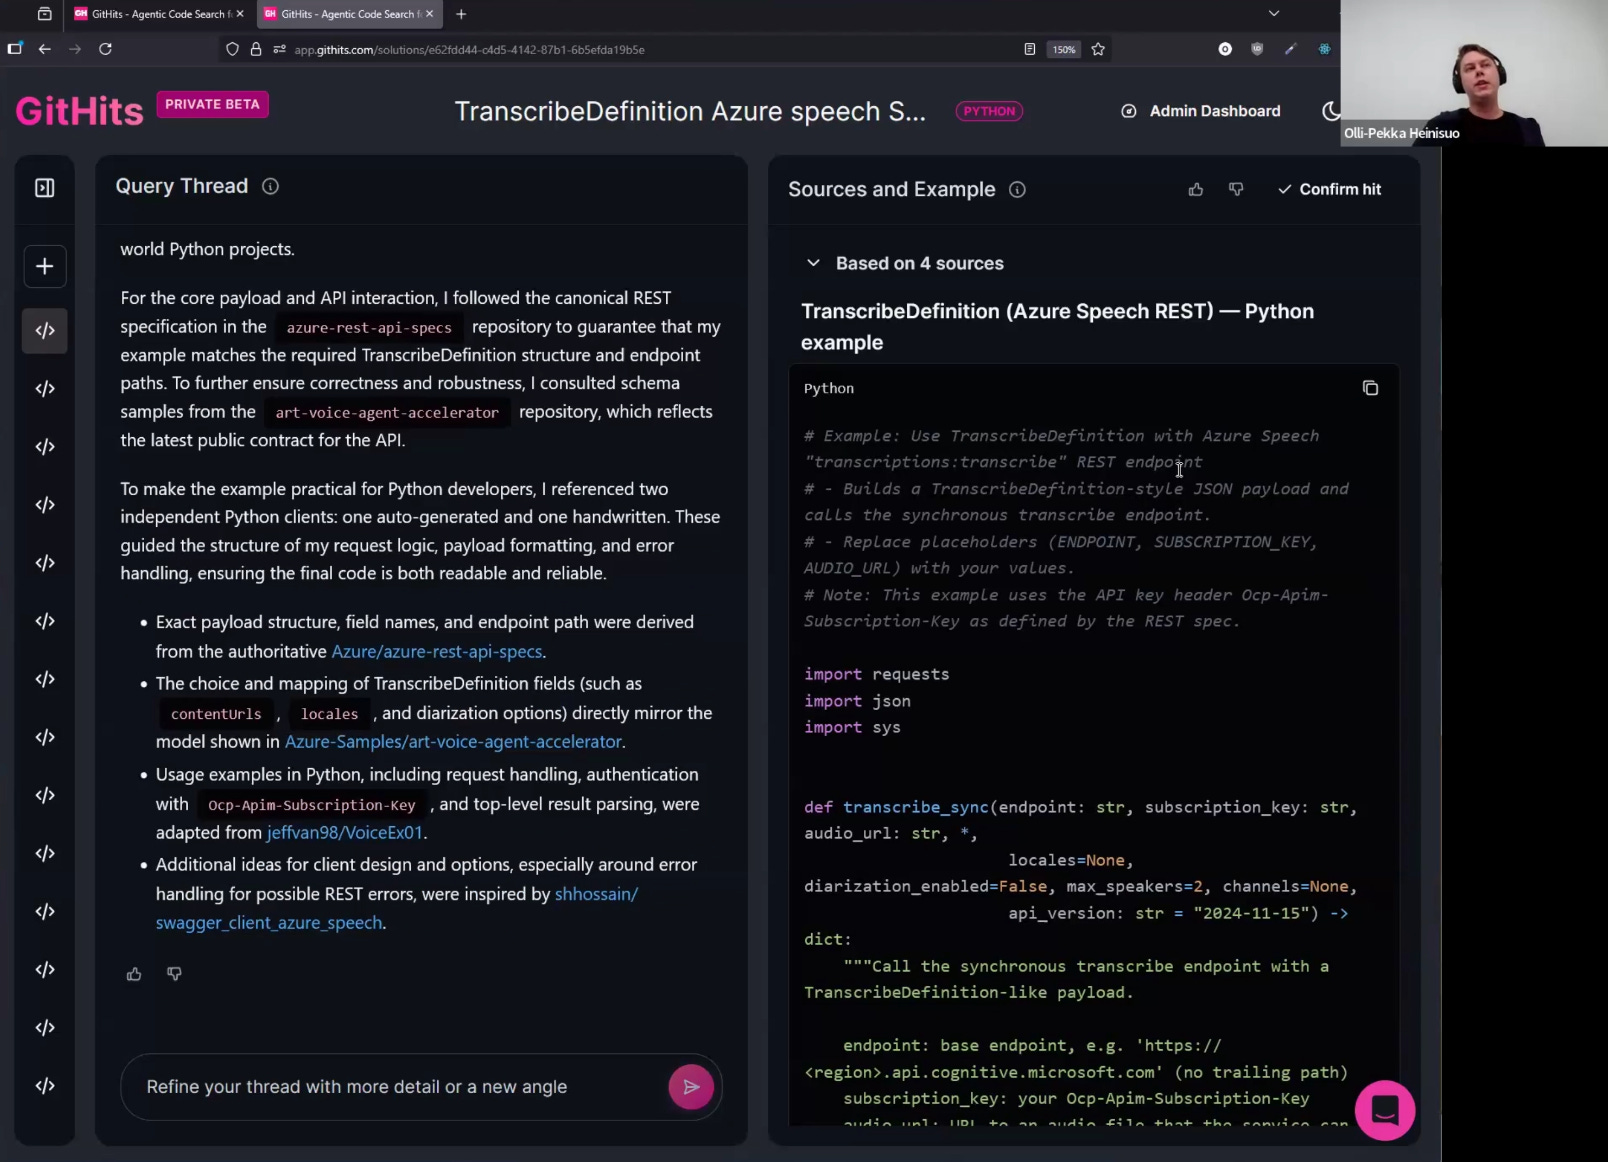1608x1162 pixels.
Task: Close the second GitHits tab
Action: (430, 14)
